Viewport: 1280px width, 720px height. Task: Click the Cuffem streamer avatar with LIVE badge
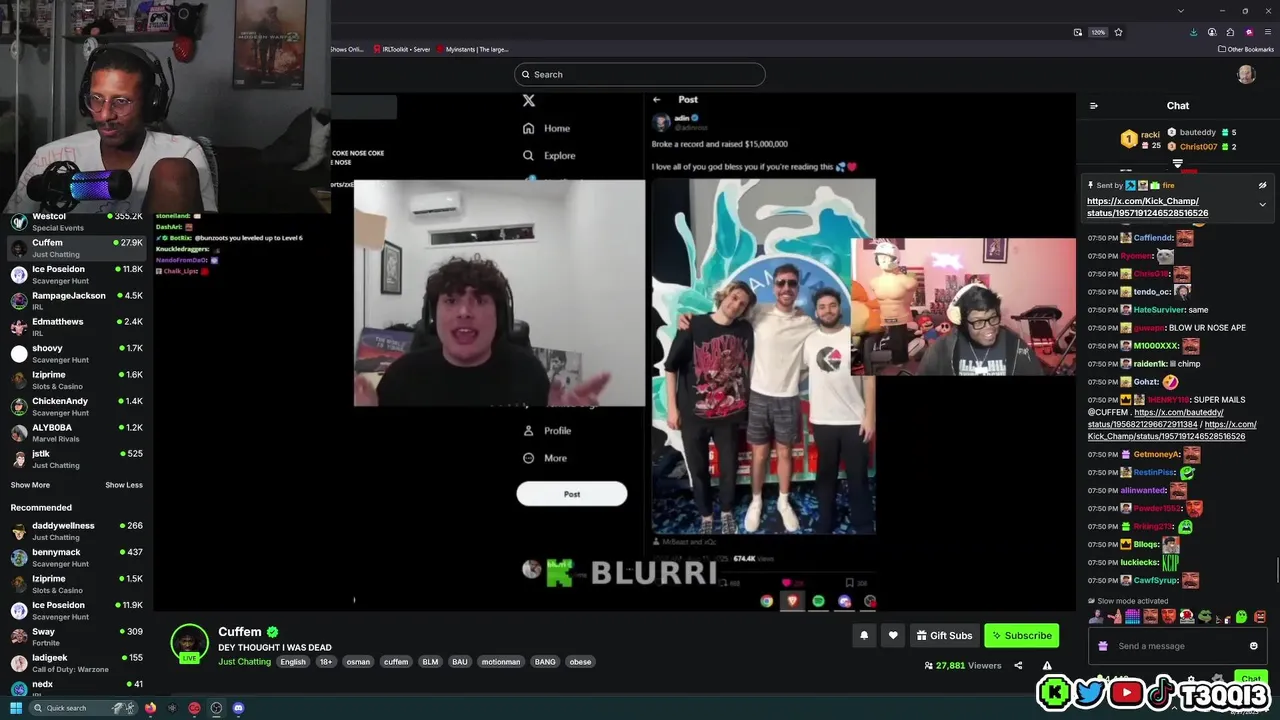(189, 643)
